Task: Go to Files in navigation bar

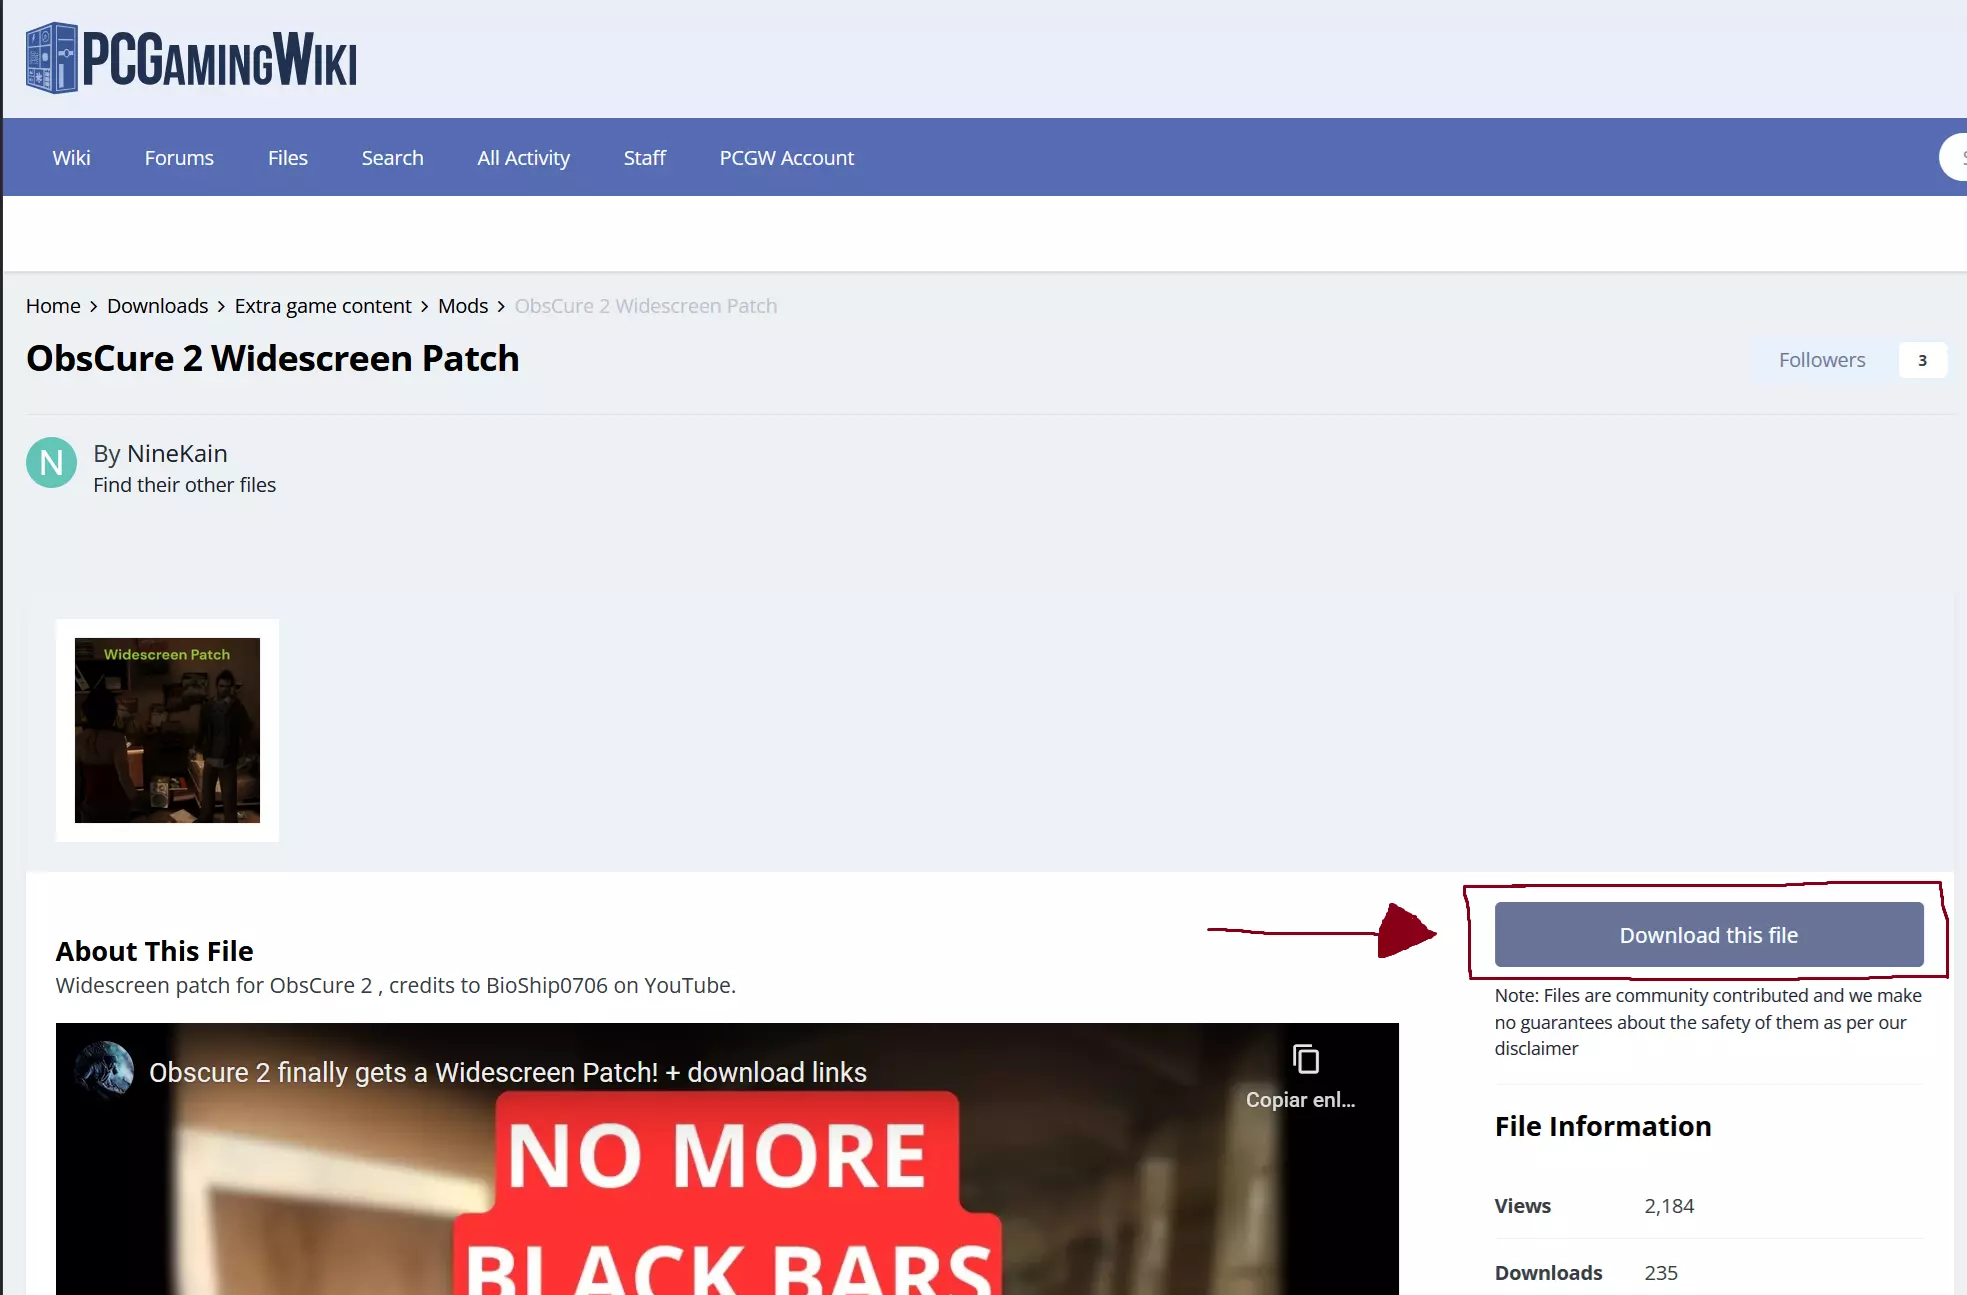Action: (287, 158)
